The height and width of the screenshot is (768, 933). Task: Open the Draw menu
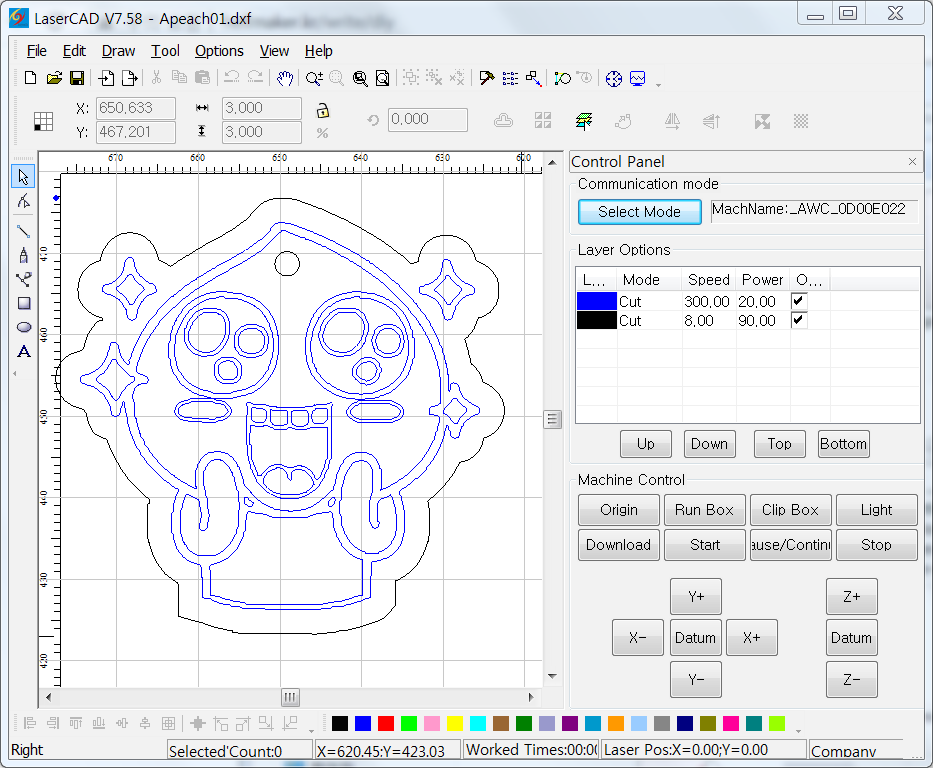click(x=118, y=51)
